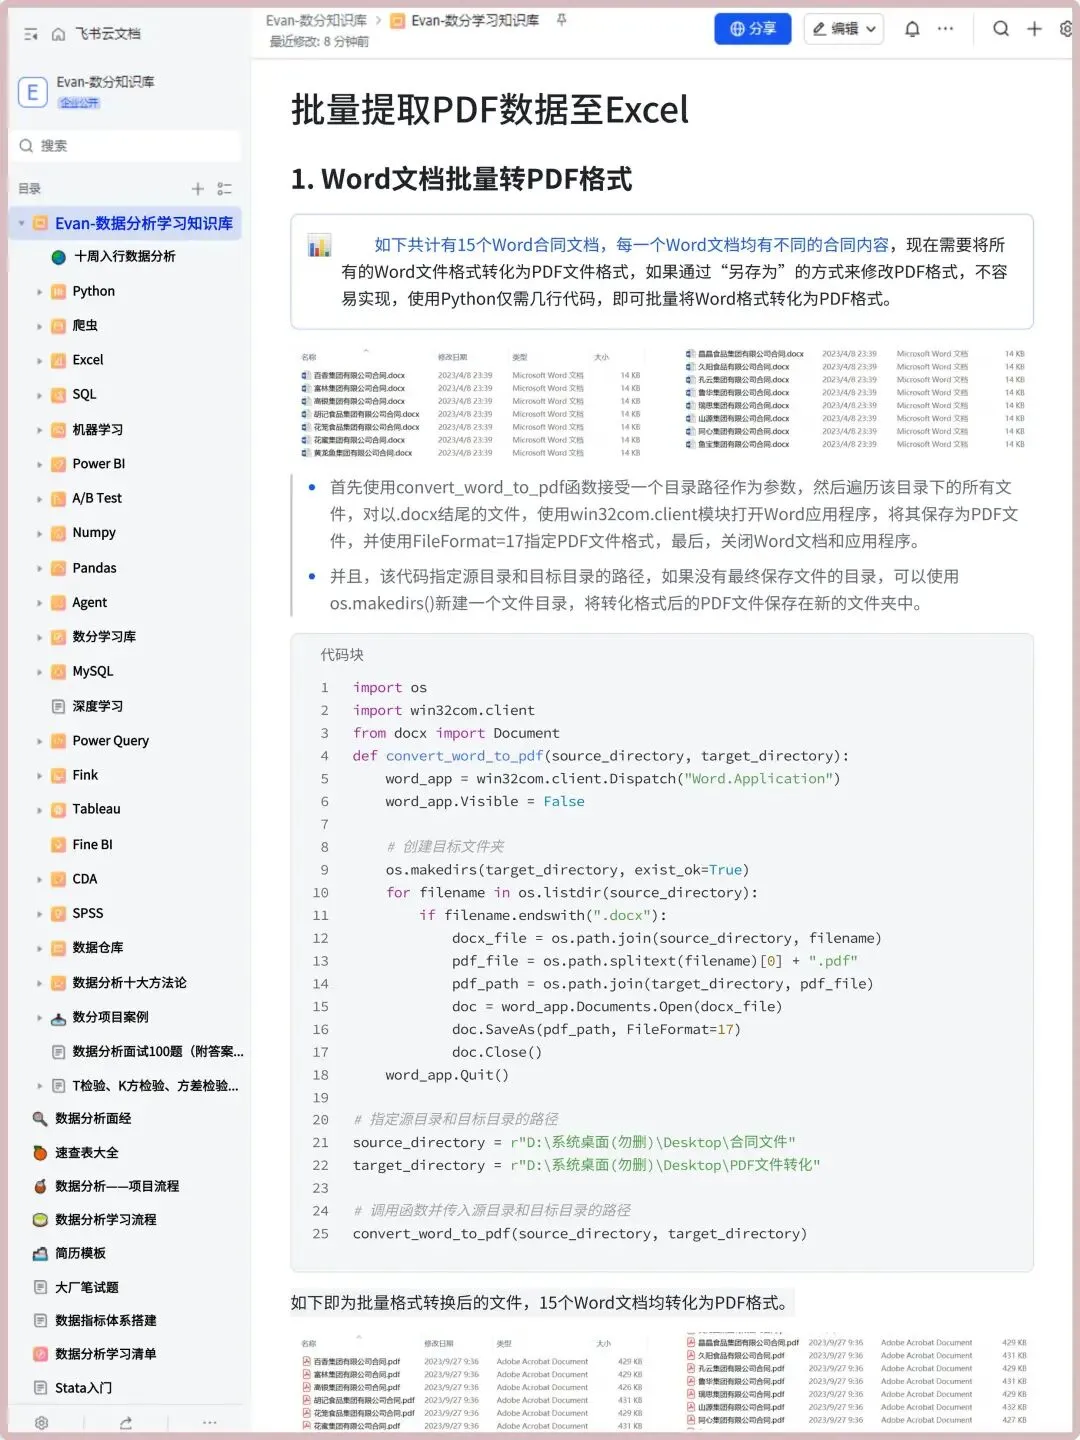The height and width of the screenshot is (1440, 1080).
Task: Click the pin icon next to breadcrumb
Action: [x=561, y=20]
